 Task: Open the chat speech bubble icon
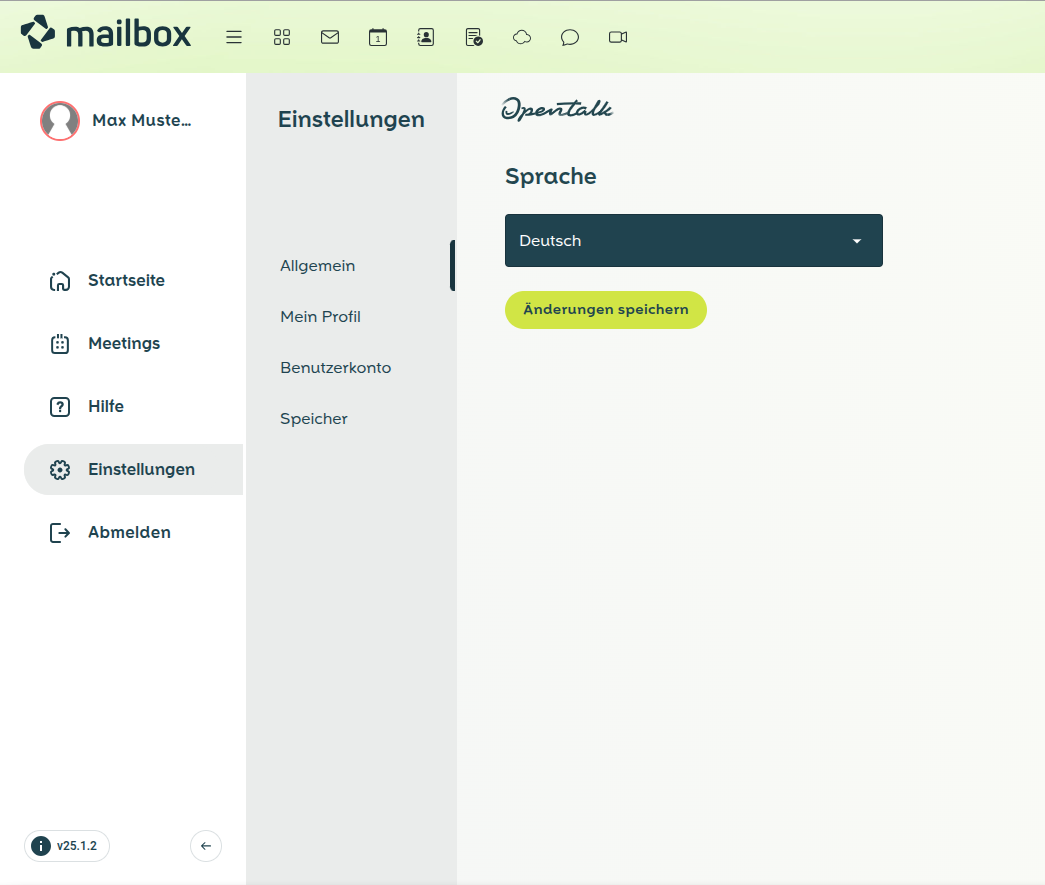click(x=570, y=37)
